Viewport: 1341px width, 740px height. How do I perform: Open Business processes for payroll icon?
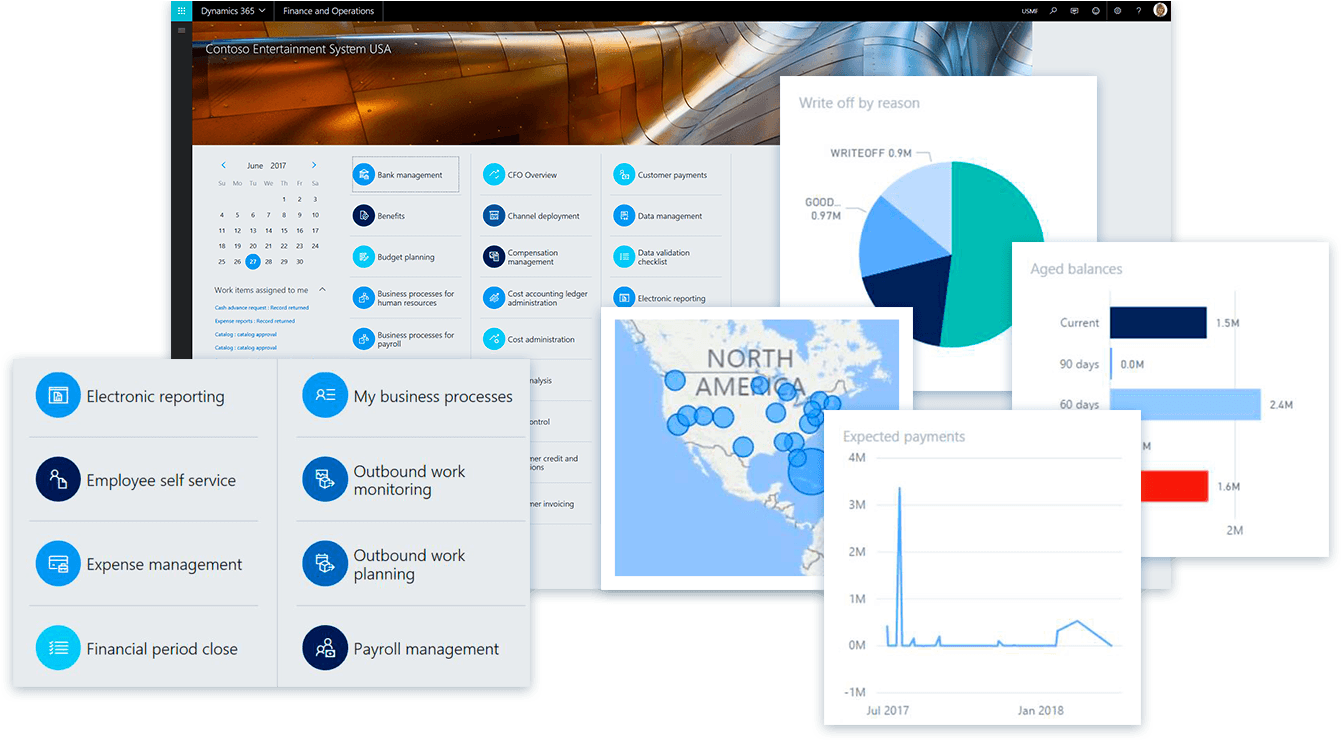(x=364, y=339)
